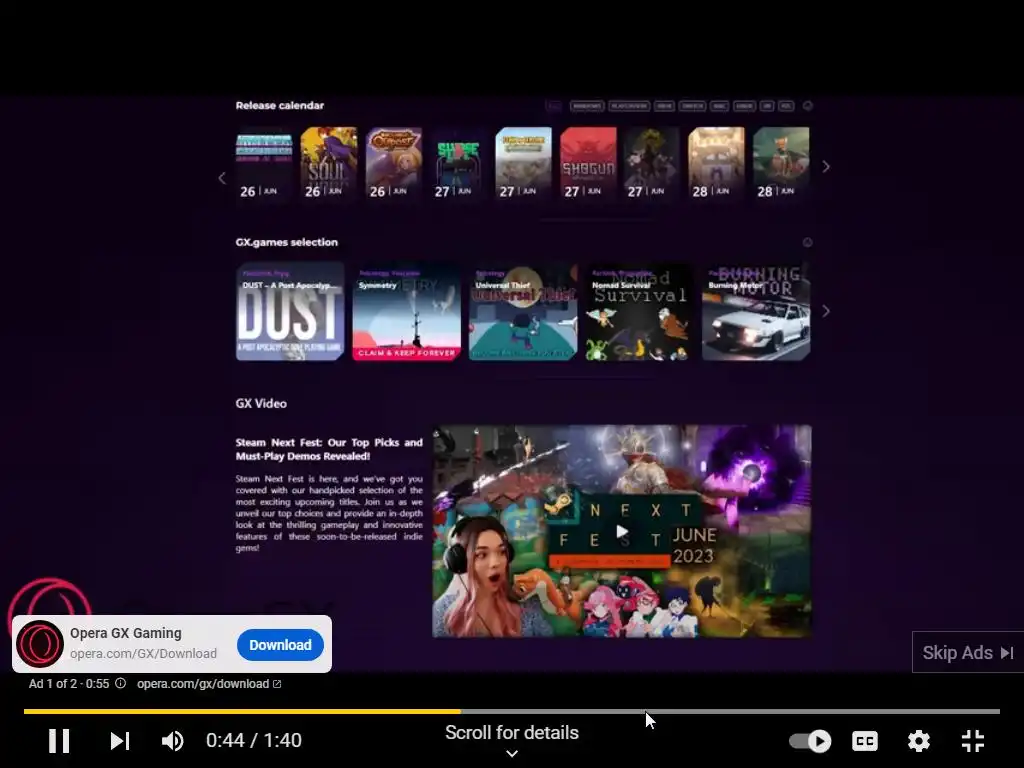
Task: Click the Release calendar heading
Action: 280,105
